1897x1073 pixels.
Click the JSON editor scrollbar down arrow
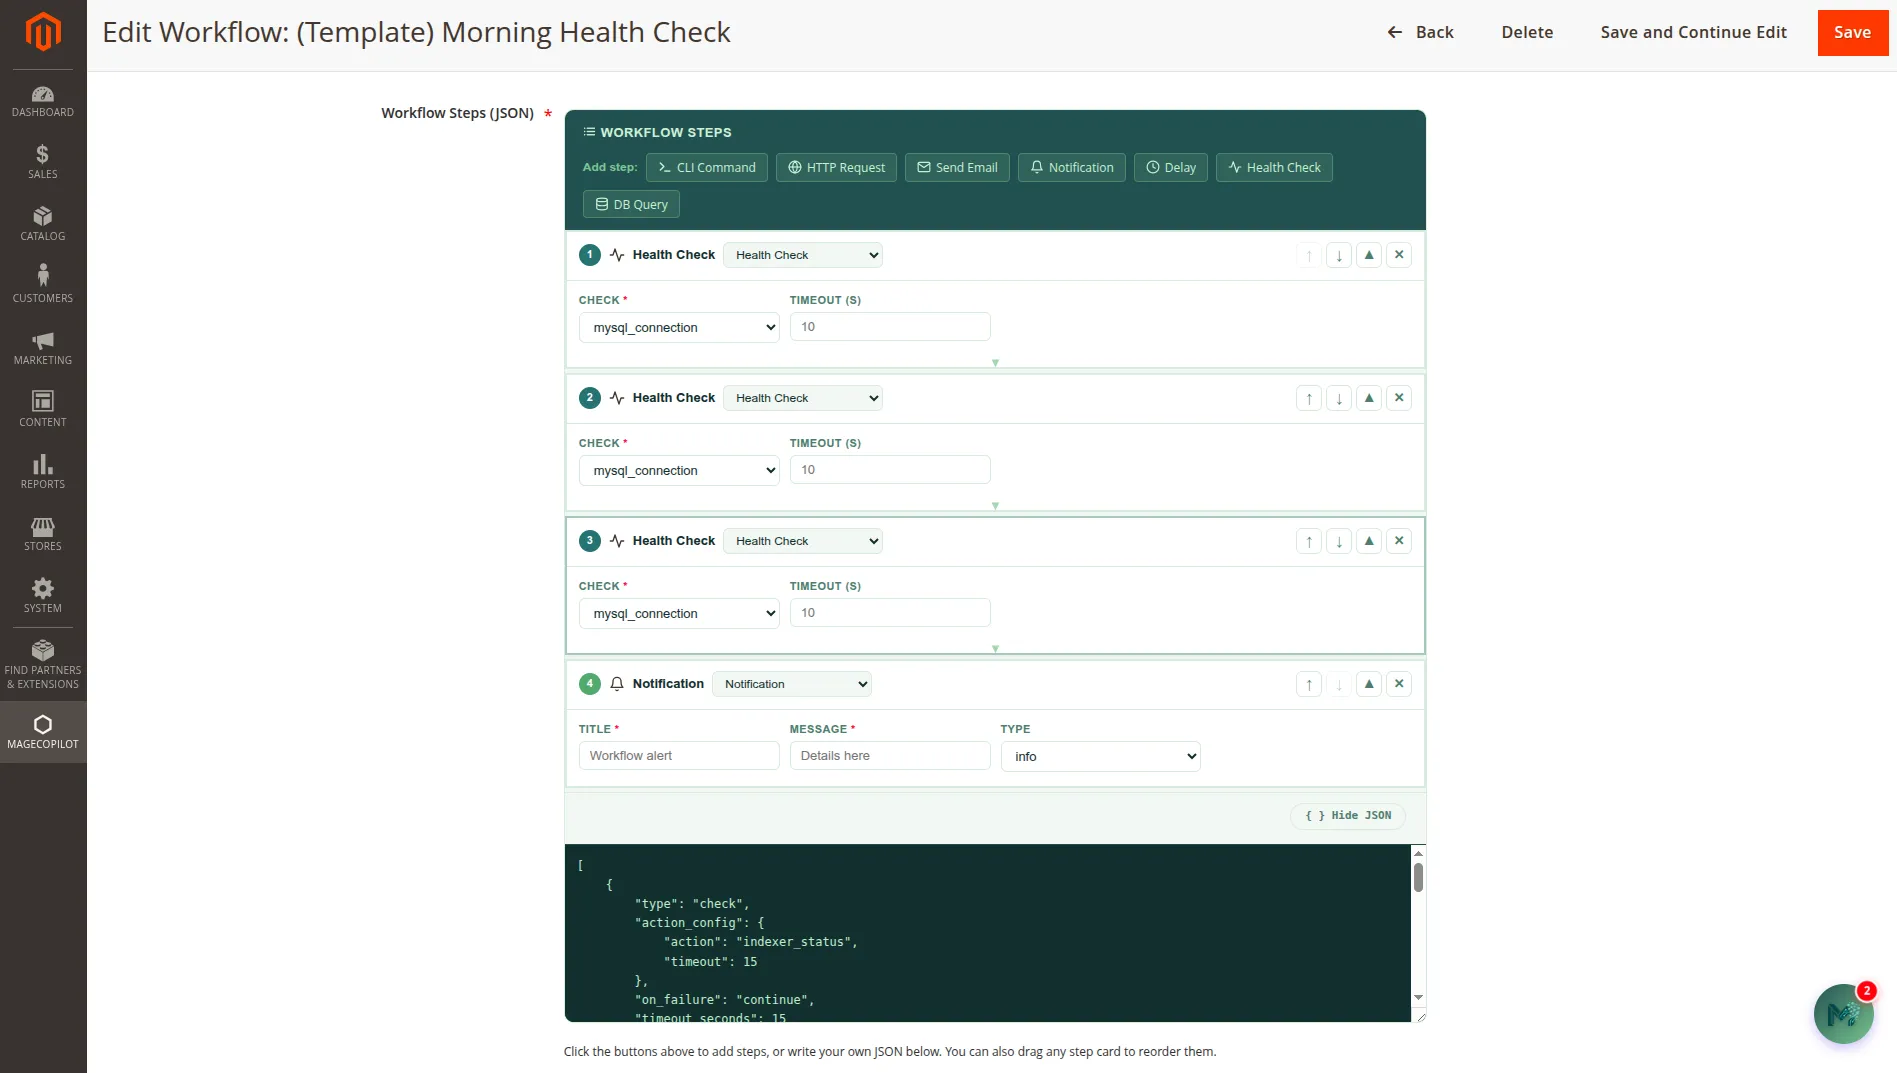pos(1418,997)
